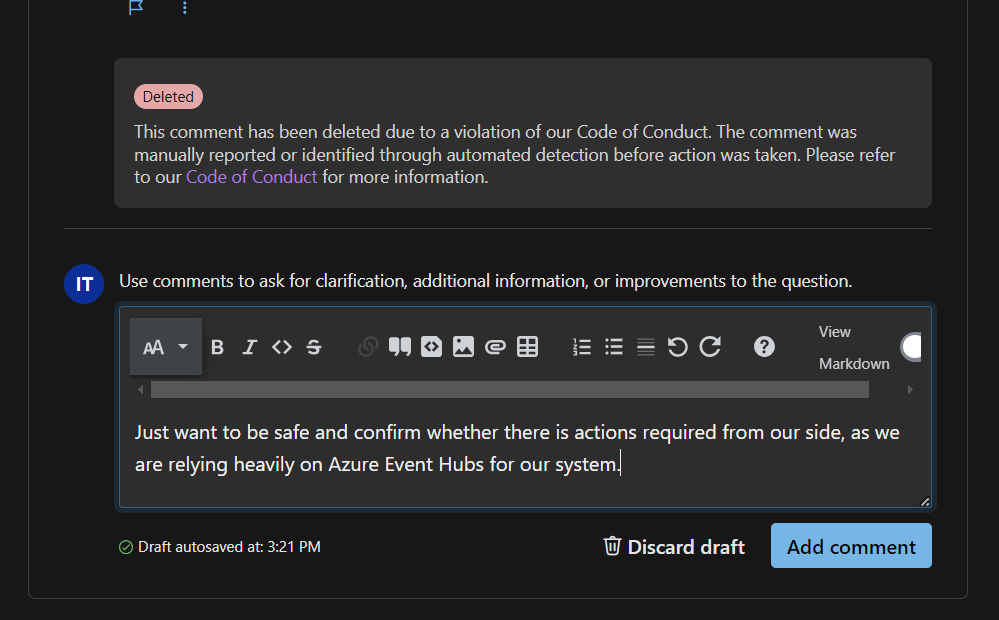This screenshot has width=999, height=620.
Task: Attach a file using the paperclip icon
Action: pyautogui.click(x=495, y=347)
